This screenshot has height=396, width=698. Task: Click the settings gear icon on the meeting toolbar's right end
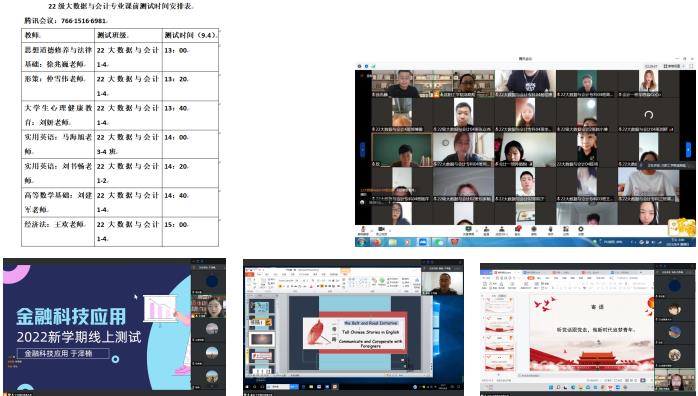tap(581, 230)
